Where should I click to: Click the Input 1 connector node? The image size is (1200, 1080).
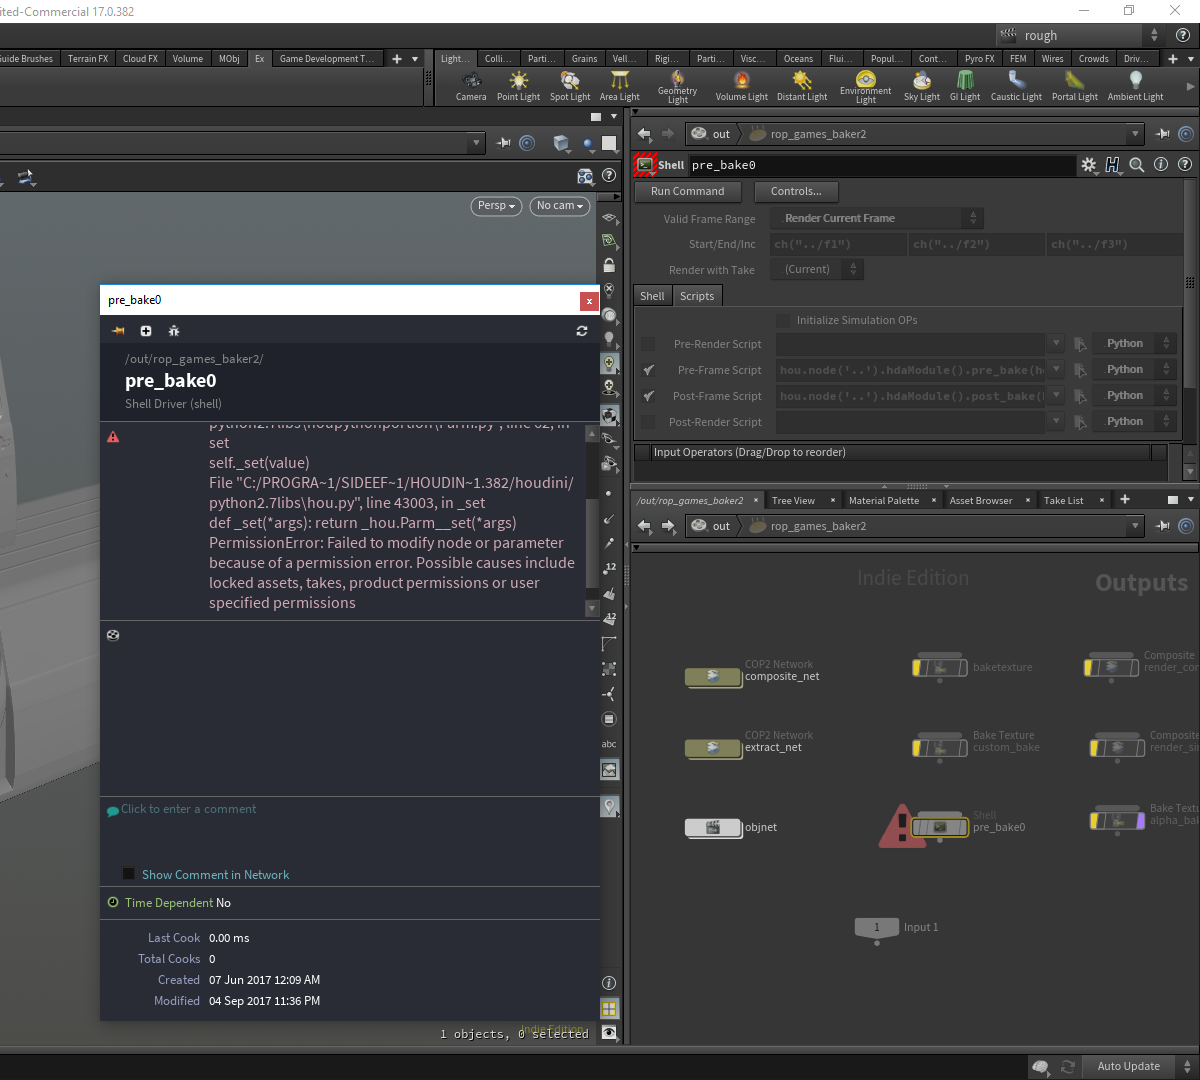click(x=877, y=927)
